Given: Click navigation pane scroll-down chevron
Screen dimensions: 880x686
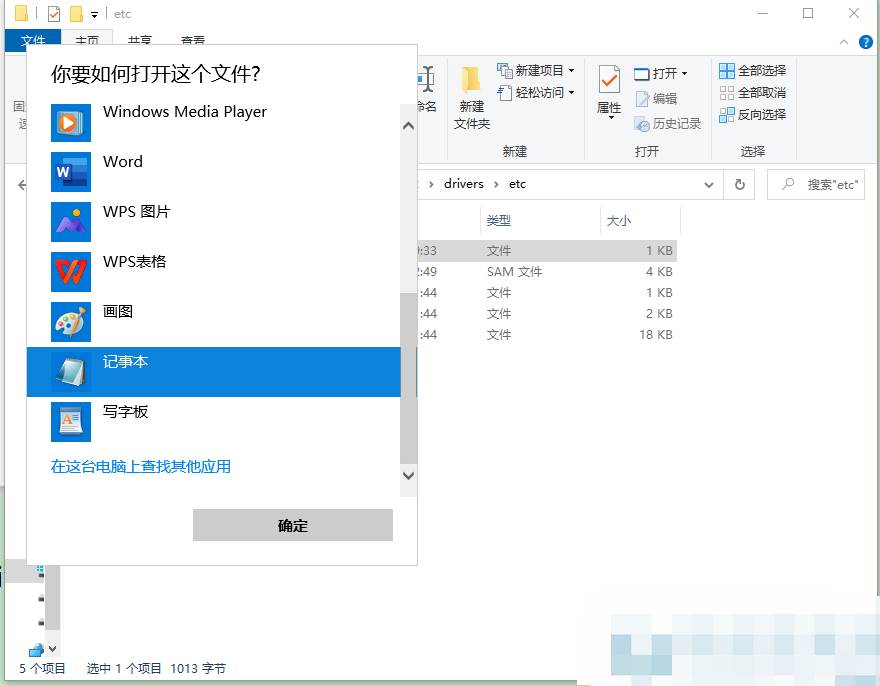Looking at the screenshot, I should (x=52, y=649).
